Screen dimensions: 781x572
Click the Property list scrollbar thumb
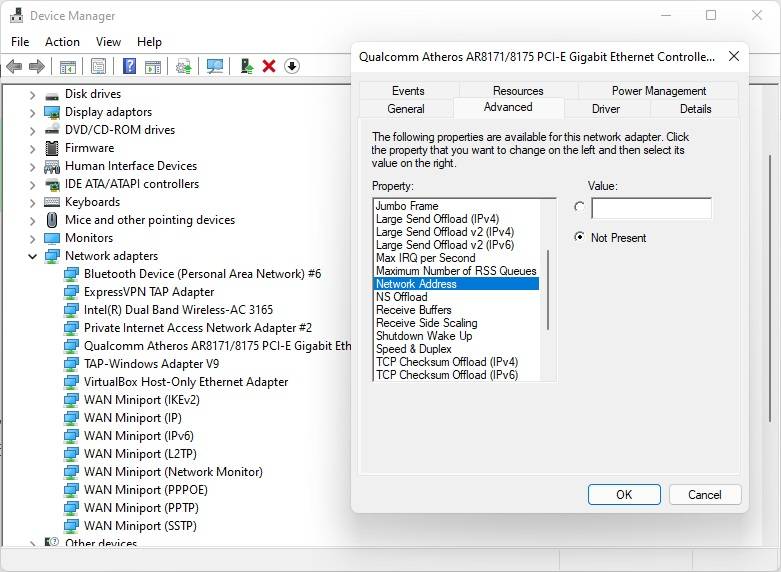coord(548,290)
